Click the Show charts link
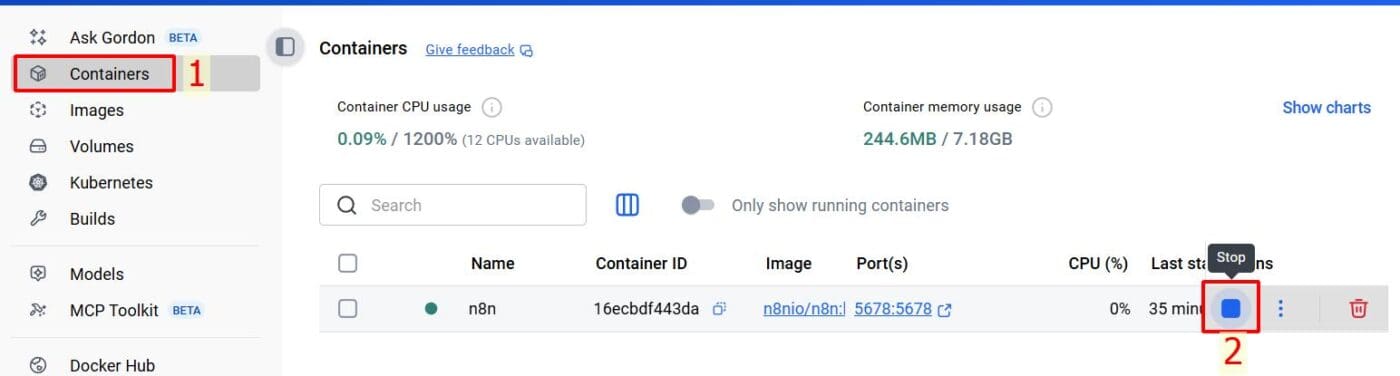This screenshot has height=376, width=1400. (1326, 107)
